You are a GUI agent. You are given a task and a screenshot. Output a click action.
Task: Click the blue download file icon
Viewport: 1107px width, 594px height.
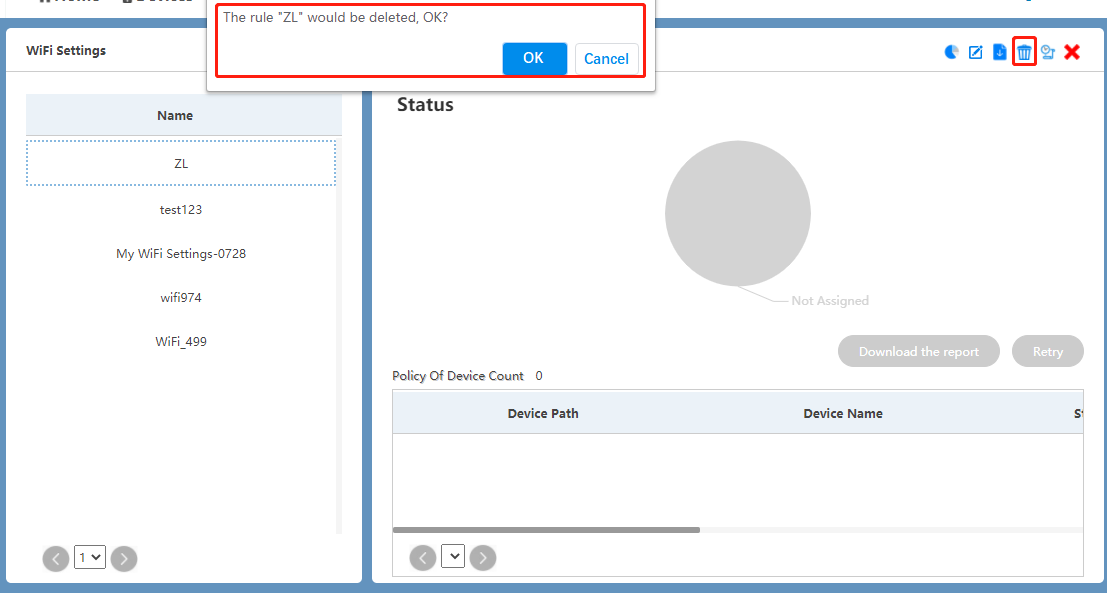click(1000, 52)
